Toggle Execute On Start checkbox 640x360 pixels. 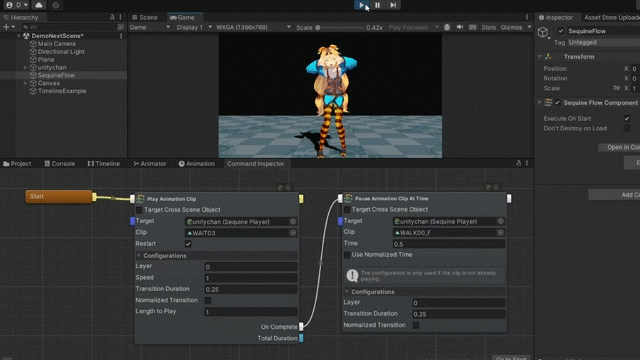[627, 118]
